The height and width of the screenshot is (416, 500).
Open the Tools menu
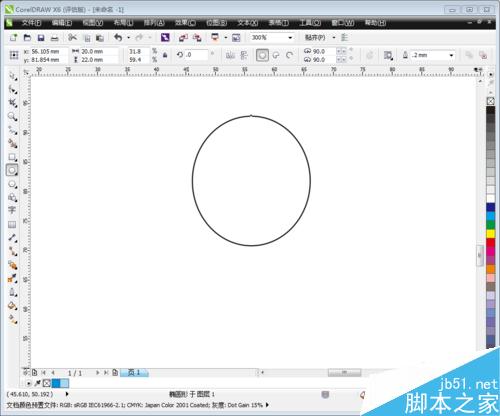click(310, 23)
